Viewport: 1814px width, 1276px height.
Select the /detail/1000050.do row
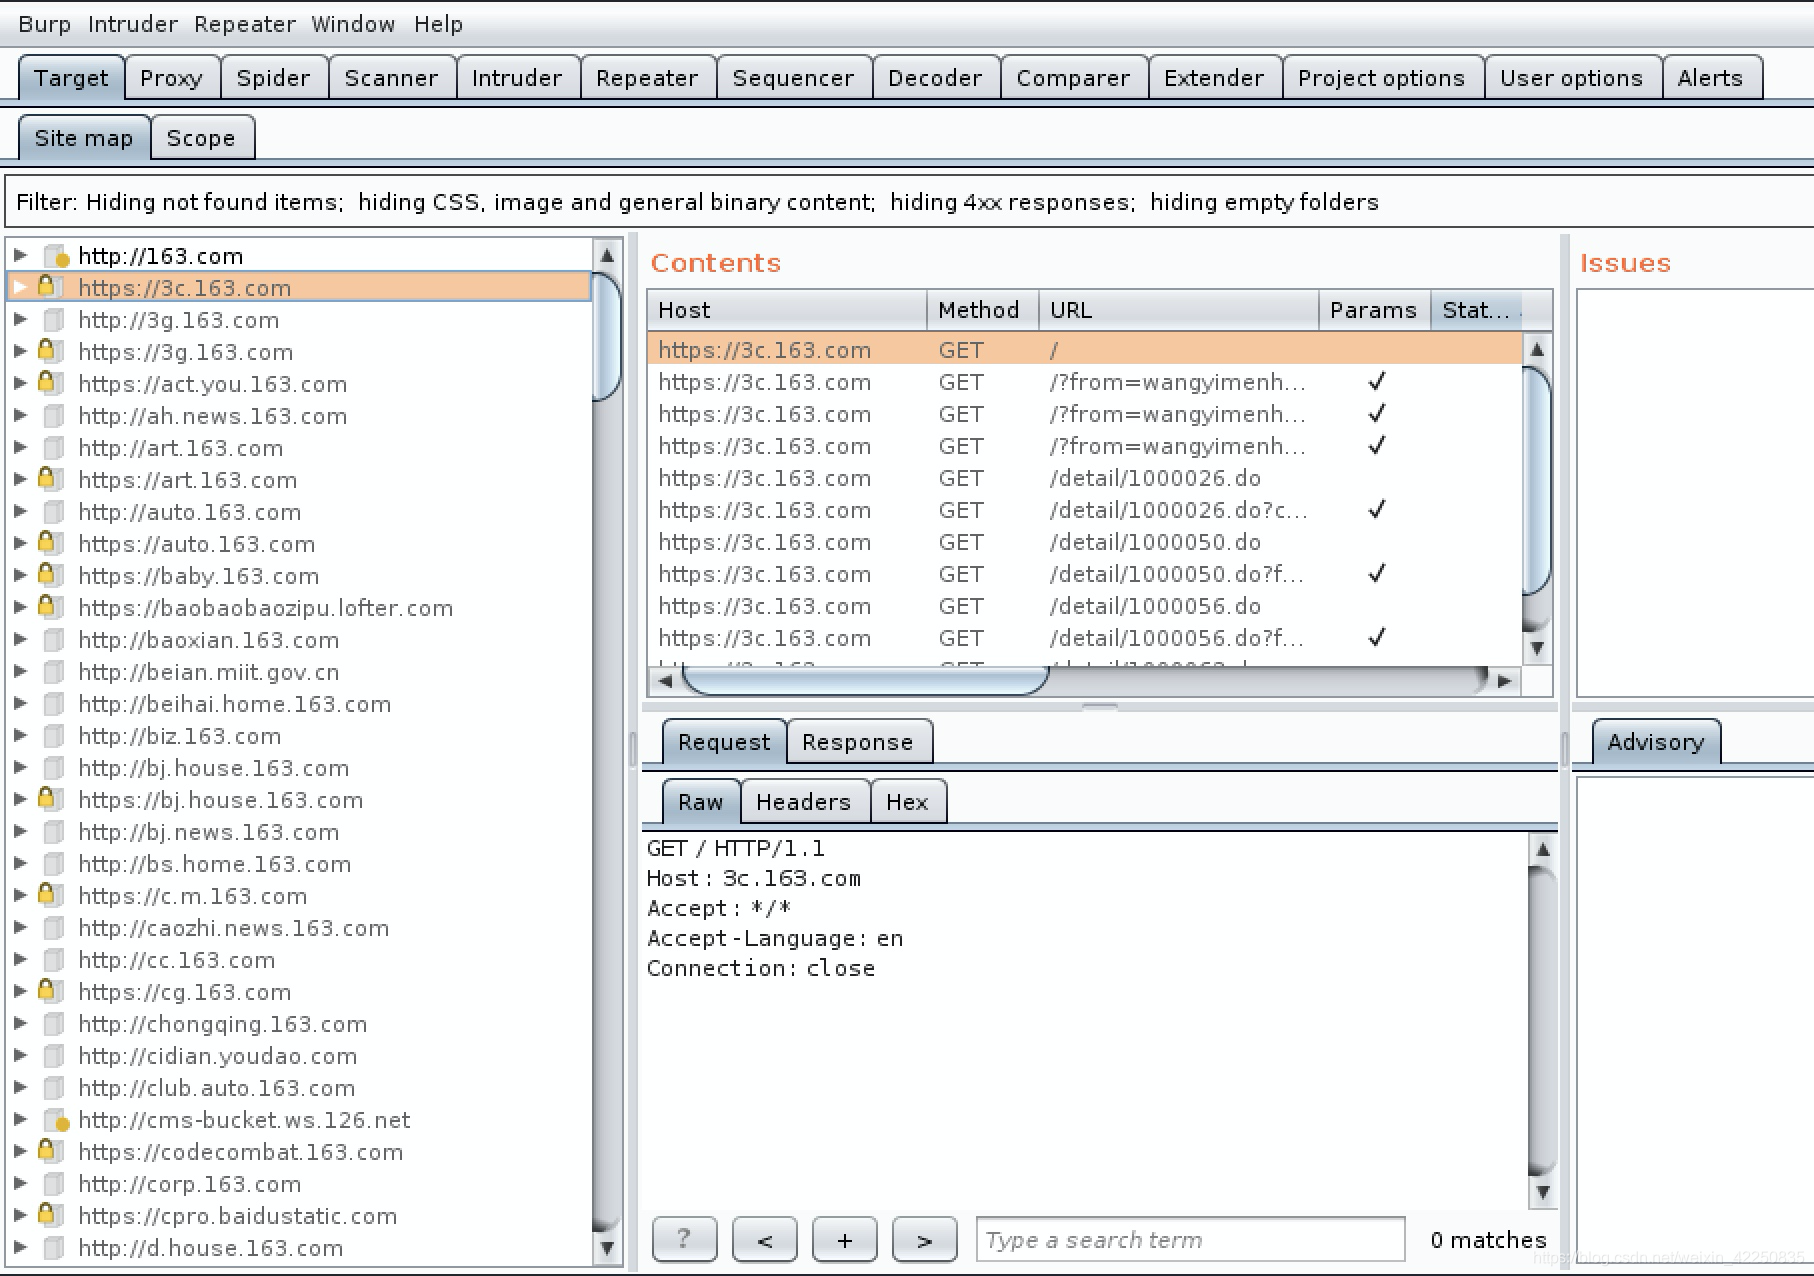click(1085, 542)
